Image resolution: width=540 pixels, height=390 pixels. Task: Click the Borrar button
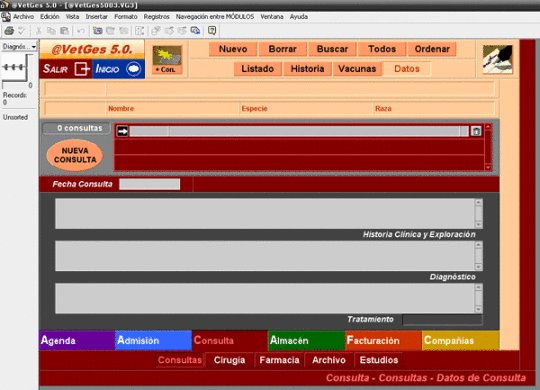point(282,49)
